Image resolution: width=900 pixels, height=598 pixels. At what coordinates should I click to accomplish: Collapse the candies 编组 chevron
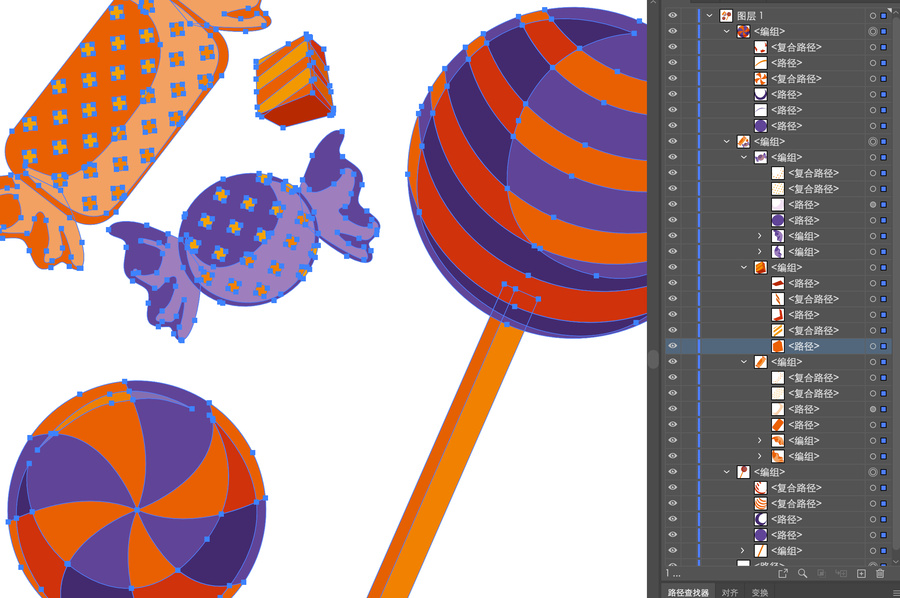click(727, 141)
